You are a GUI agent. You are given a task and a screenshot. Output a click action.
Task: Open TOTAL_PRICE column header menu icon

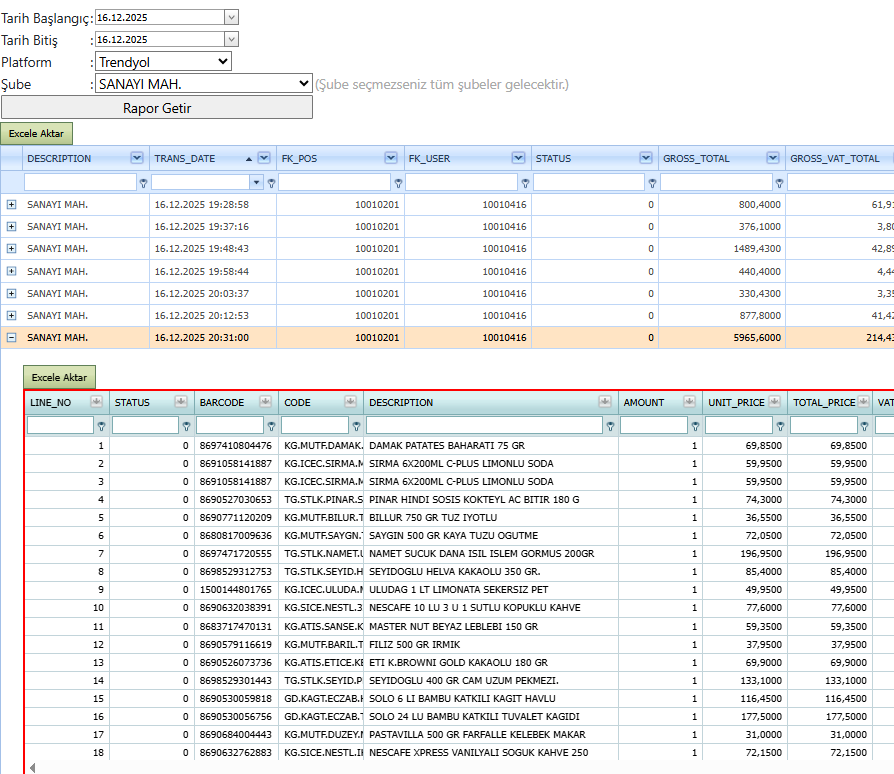pyautogui.click(x=863, y=402)
